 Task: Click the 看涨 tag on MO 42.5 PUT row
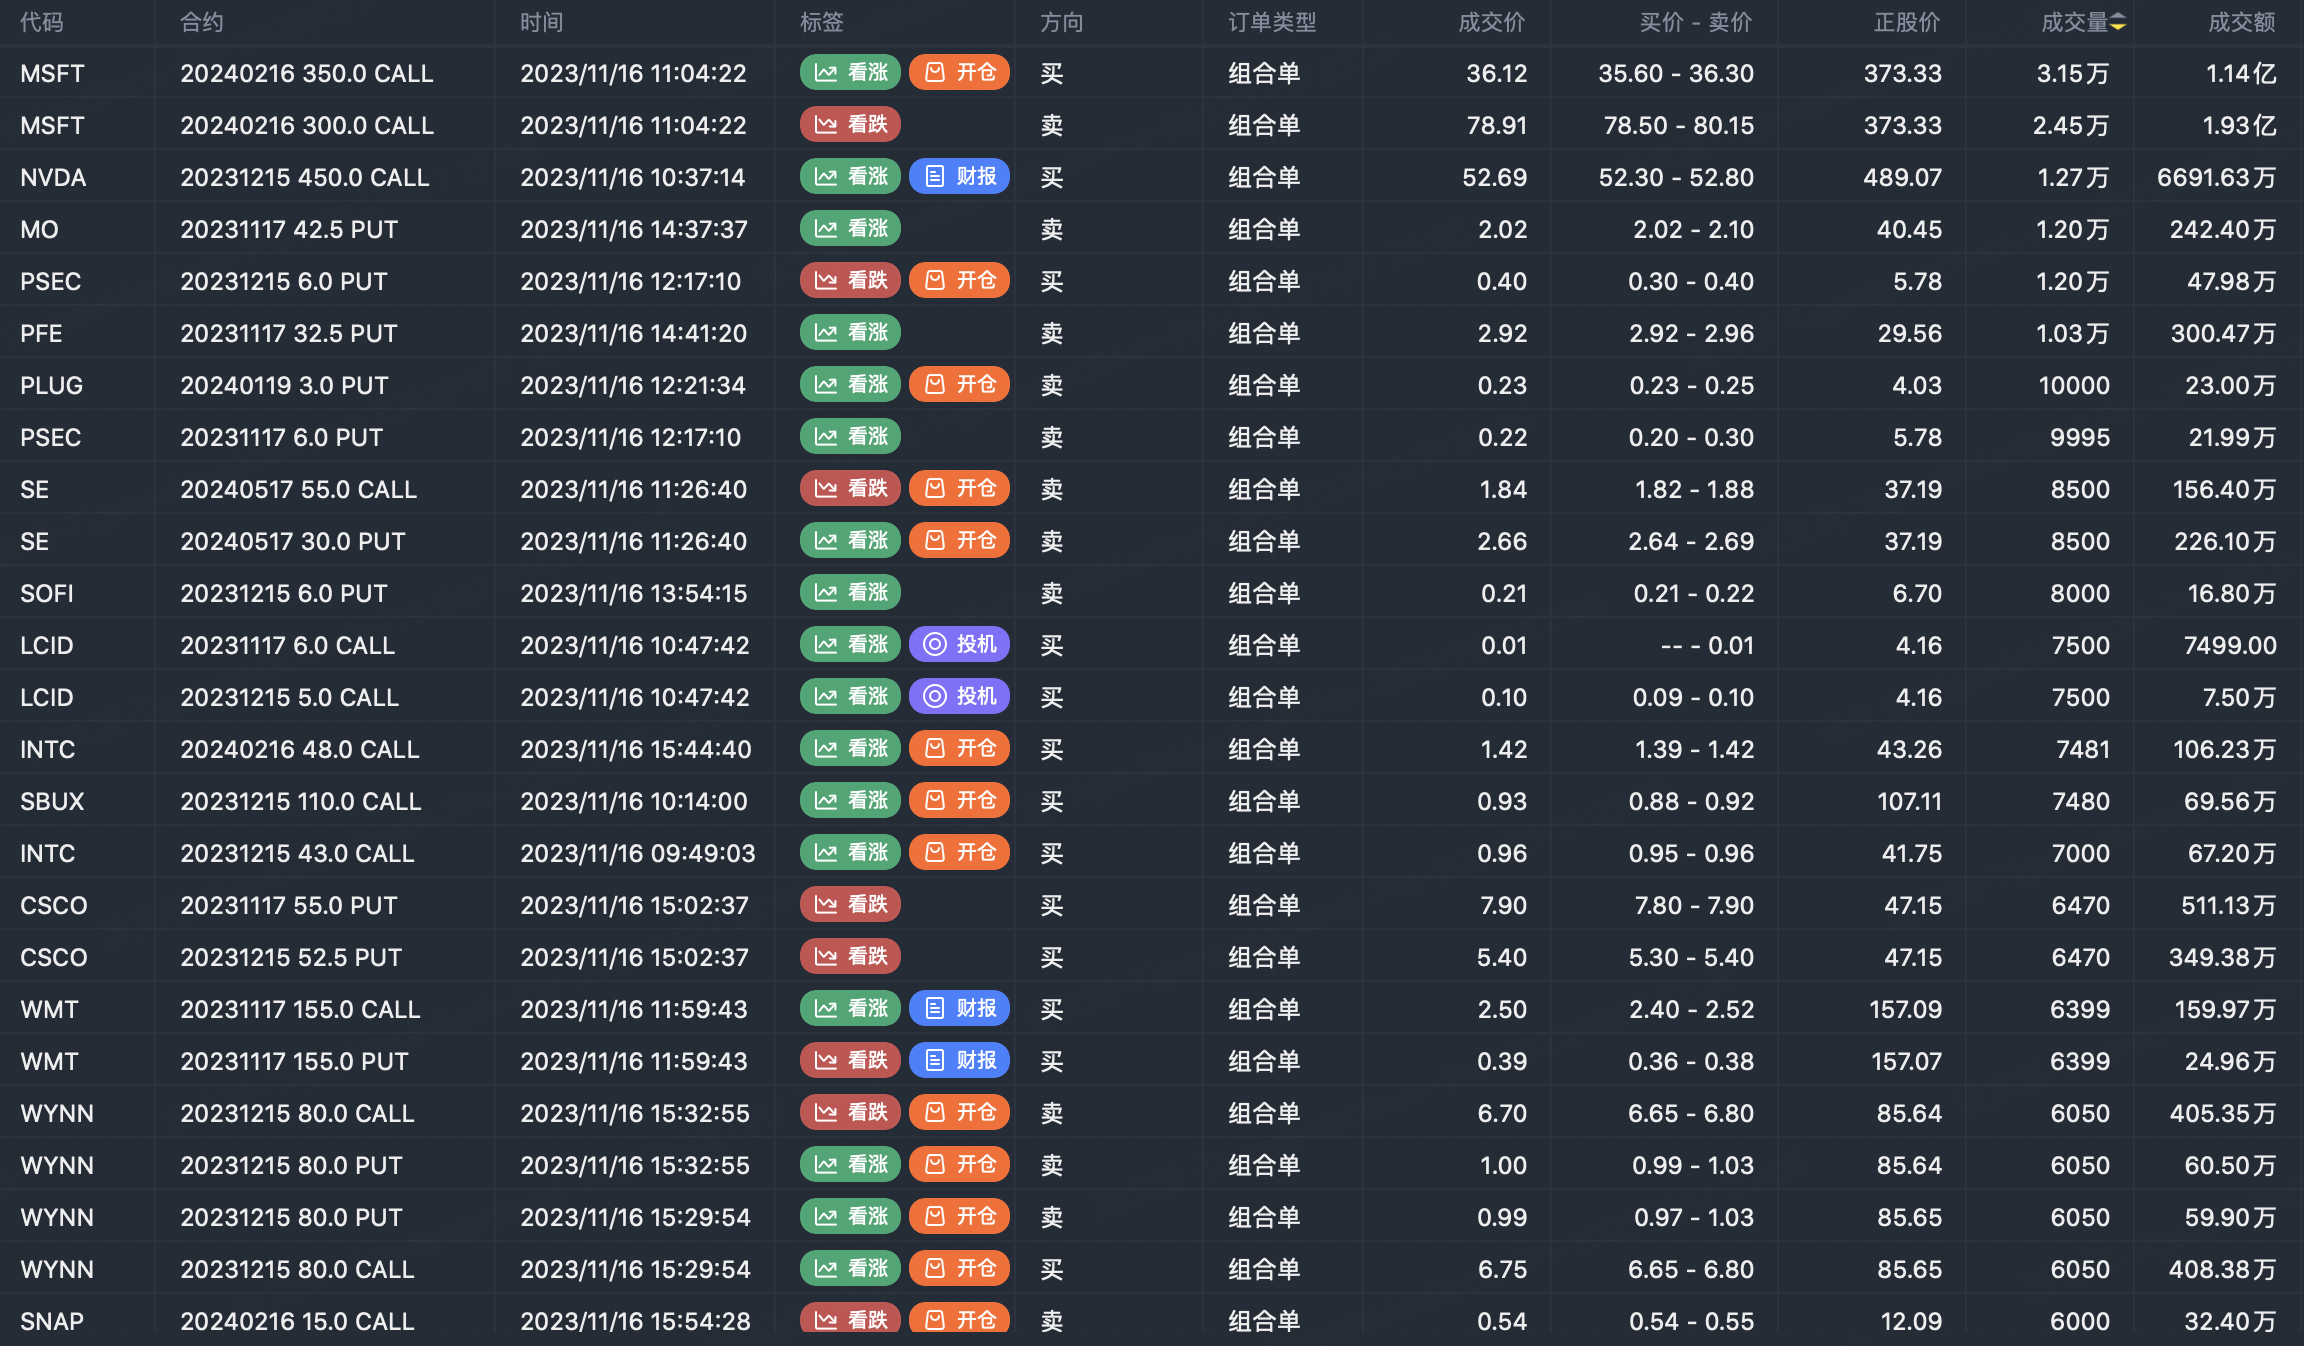coord(850,229)
